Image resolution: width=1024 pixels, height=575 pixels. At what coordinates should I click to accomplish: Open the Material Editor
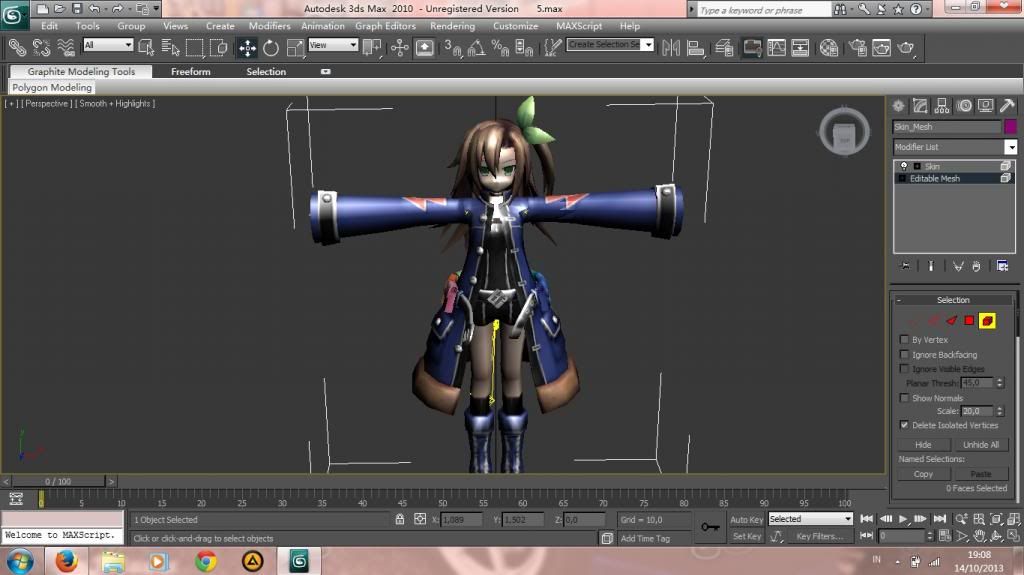829,48
